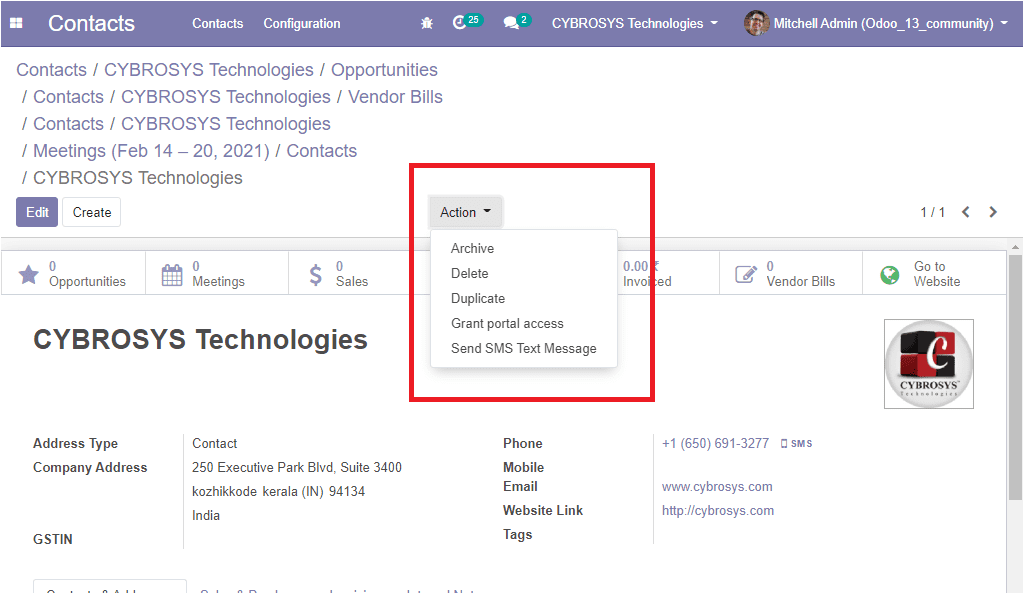Click the Go to Website globe icon

point(889,275)
